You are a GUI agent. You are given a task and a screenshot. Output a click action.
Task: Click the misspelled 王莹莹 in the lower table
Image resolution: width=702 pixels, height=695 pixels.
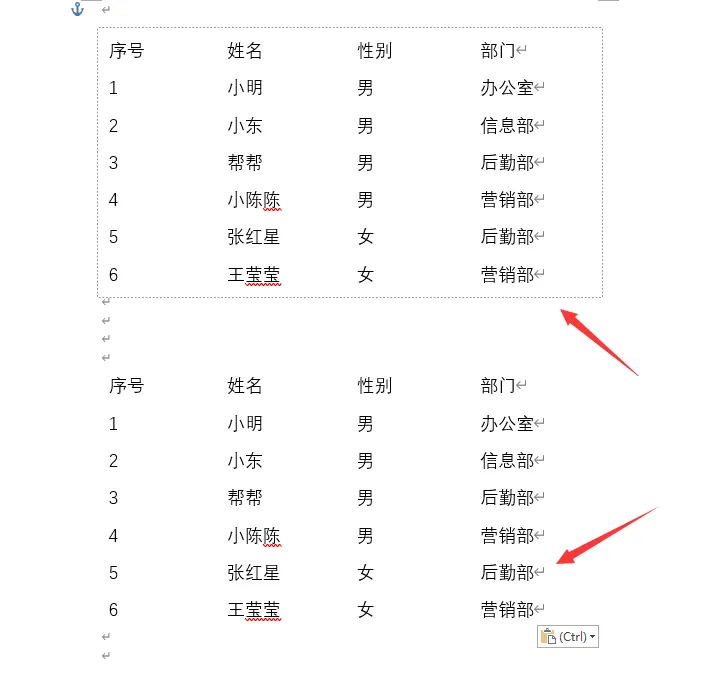pyautogui.click(x=253, y=610)
